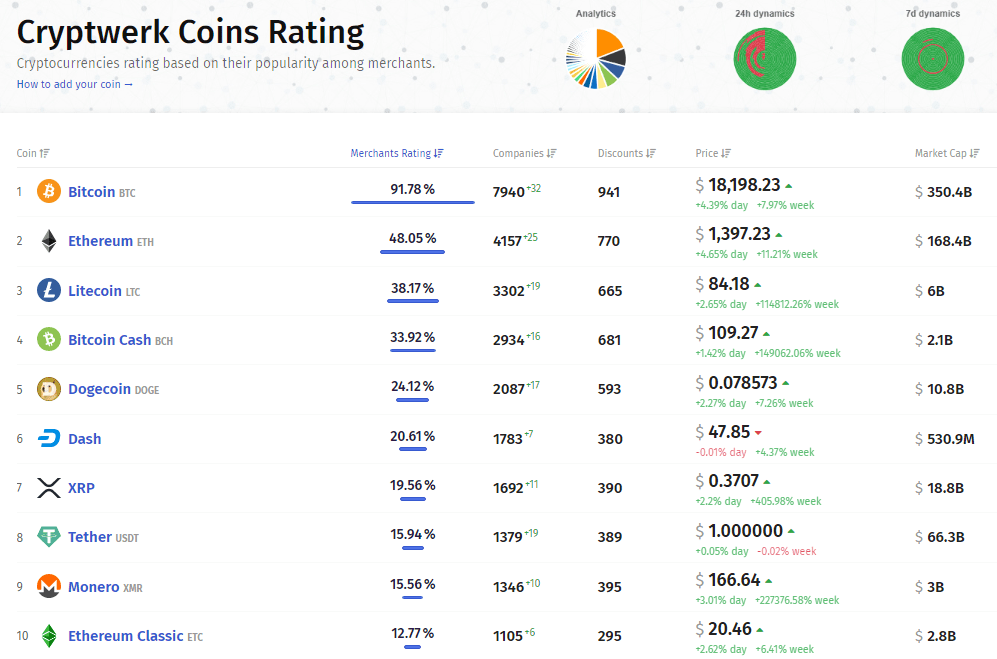Viewport: 997px width, 659px height.
Task: Toggle sort direction on Market Cap column
Action: (975, 153)
